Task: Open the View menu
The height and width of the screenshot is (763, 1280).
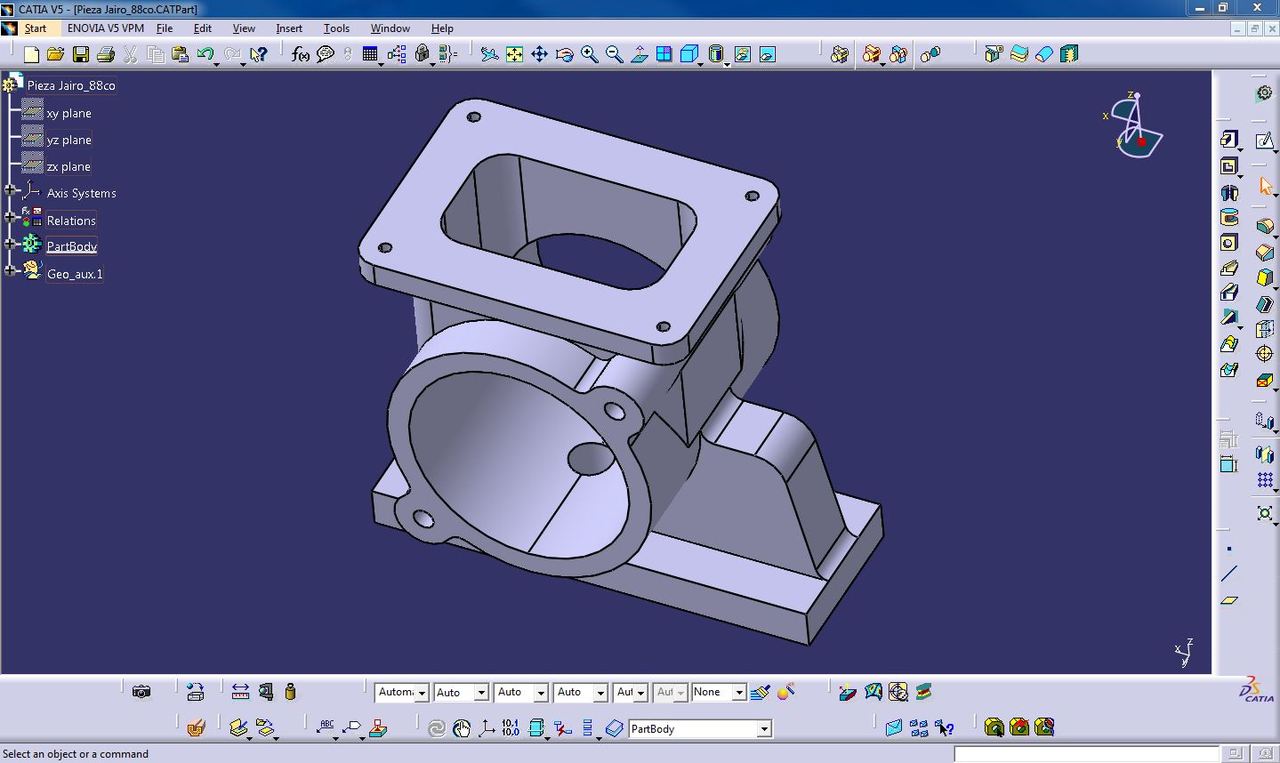Action: pos(243,28)
